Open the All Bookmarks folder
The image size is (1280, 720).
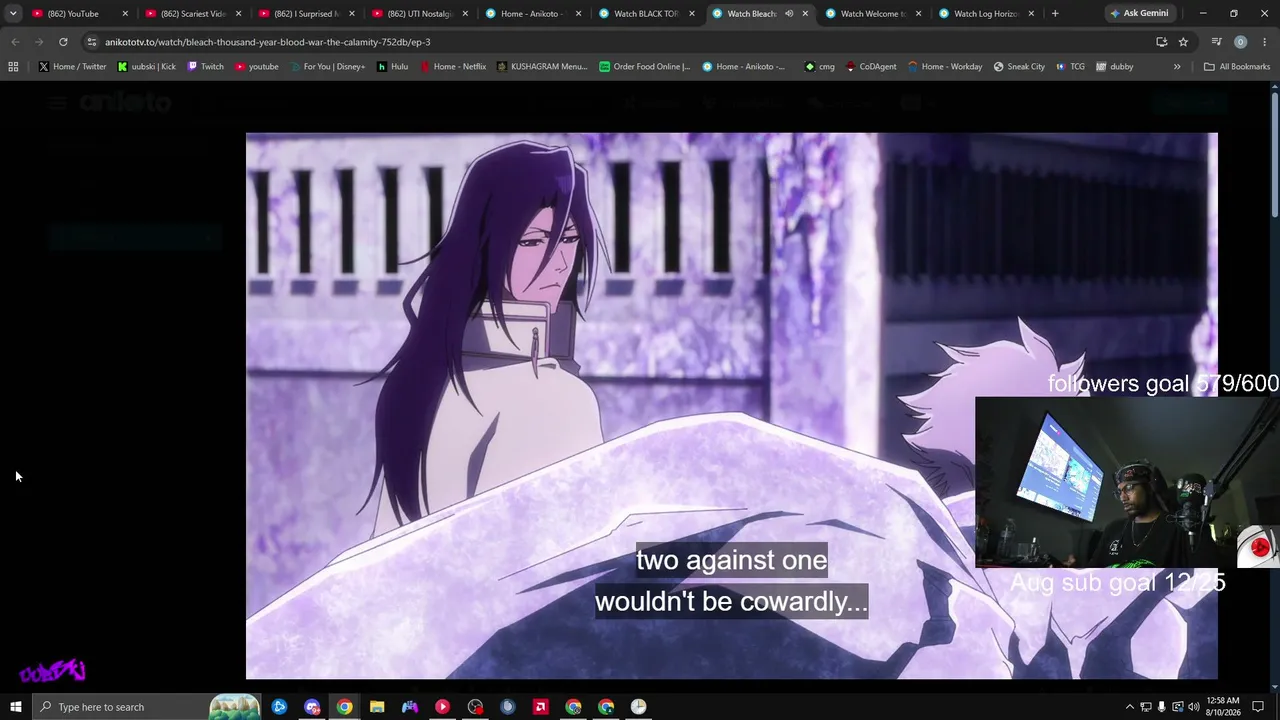(x=1237, y=67)
